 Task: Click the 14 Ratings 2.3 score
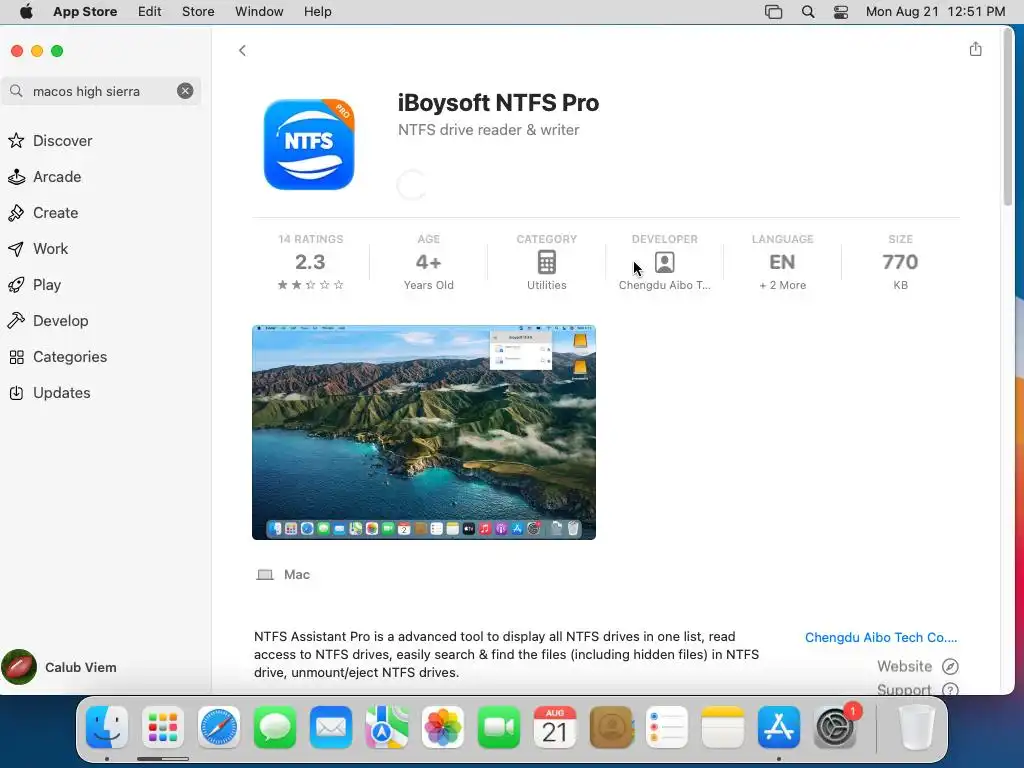[310, 262]
